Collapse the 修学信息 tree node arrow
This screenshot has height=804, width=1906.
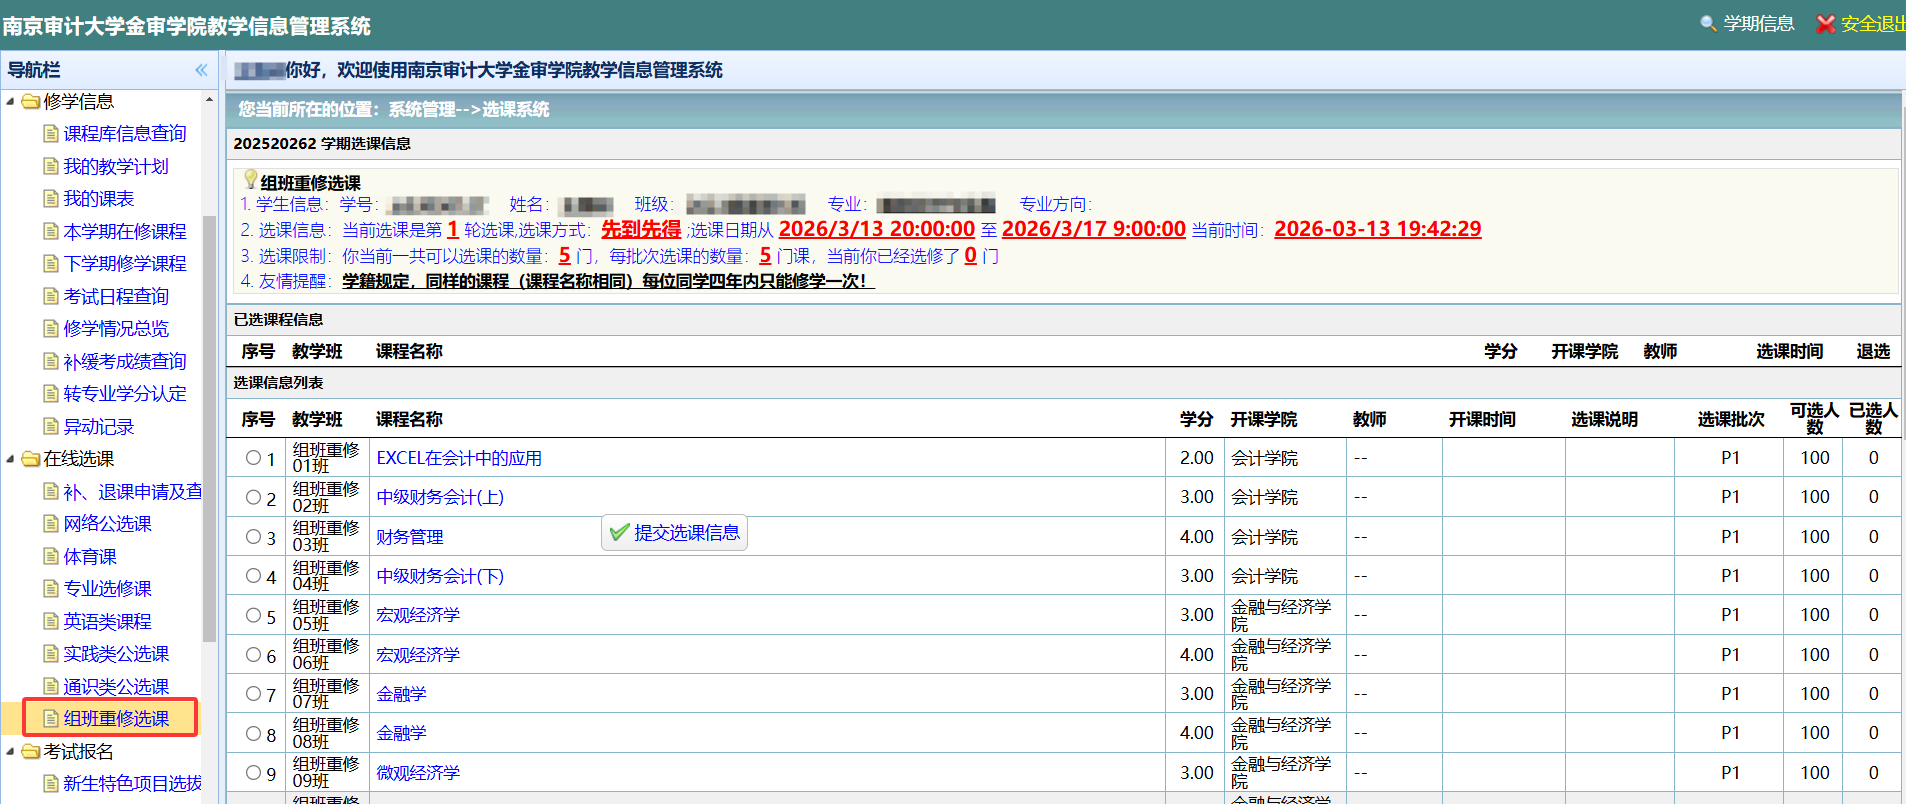10,102
